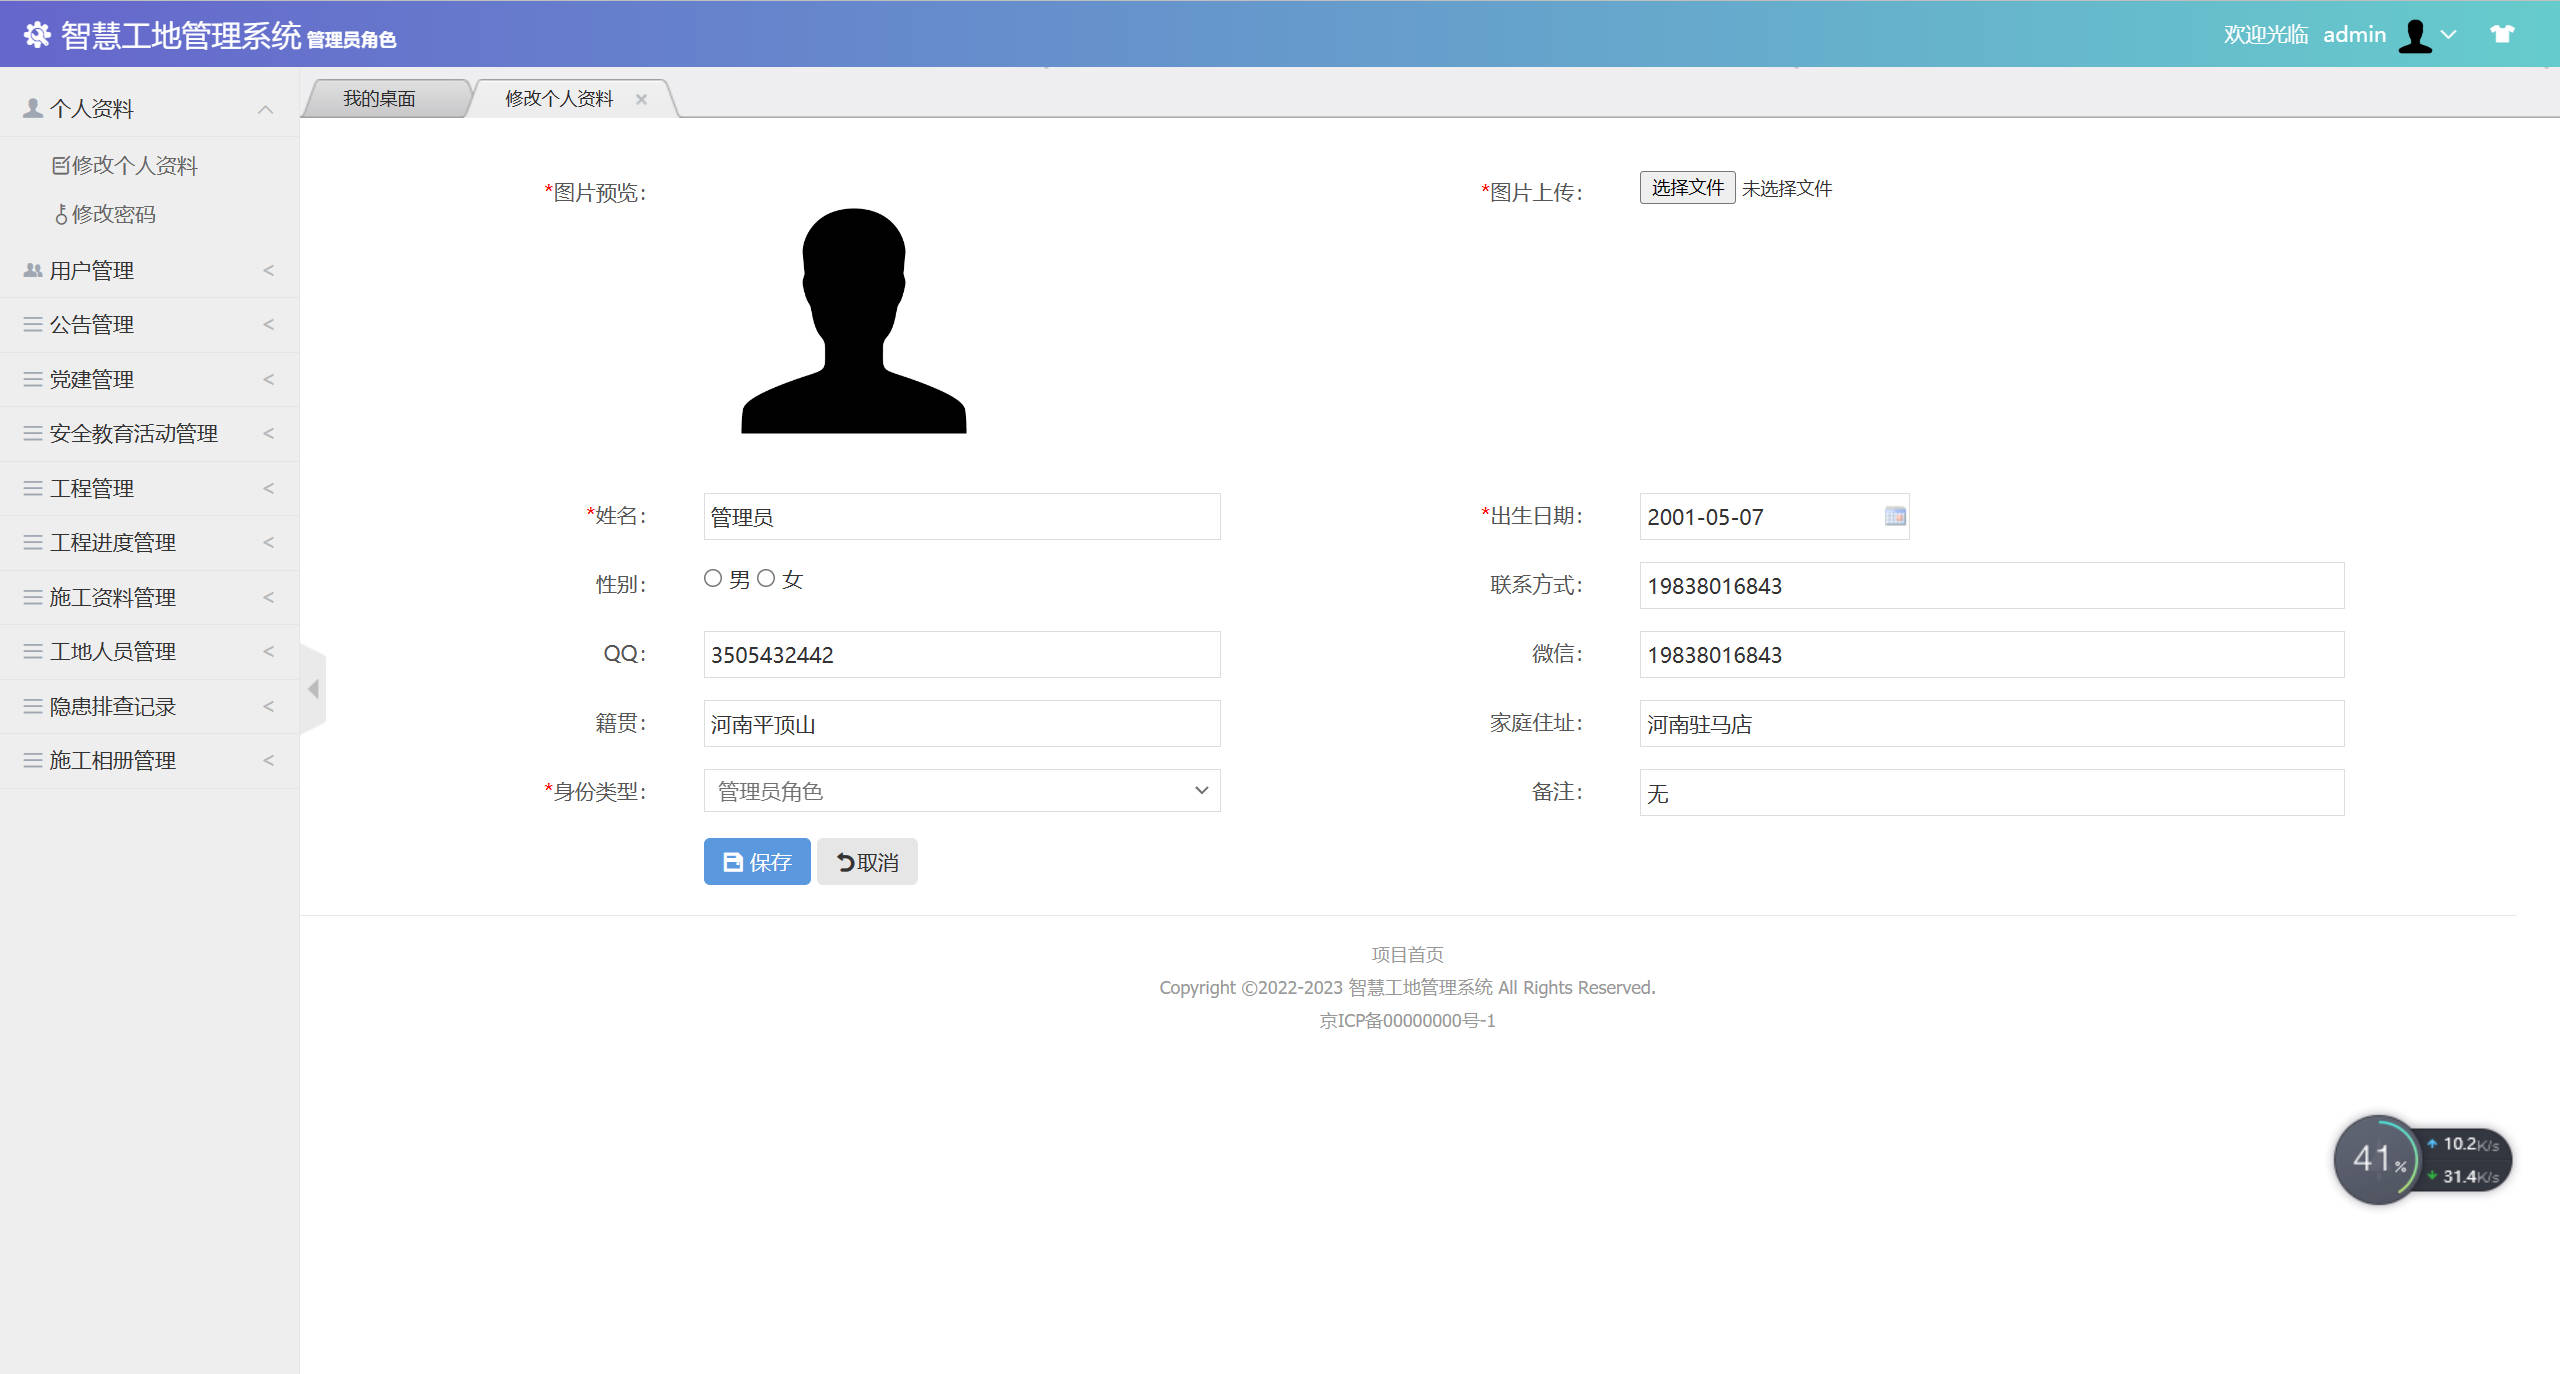This screenshot has height=1374, width=2560.
Task: Choose a role in the 身份类型 dropdown
Action: point(960,791)
